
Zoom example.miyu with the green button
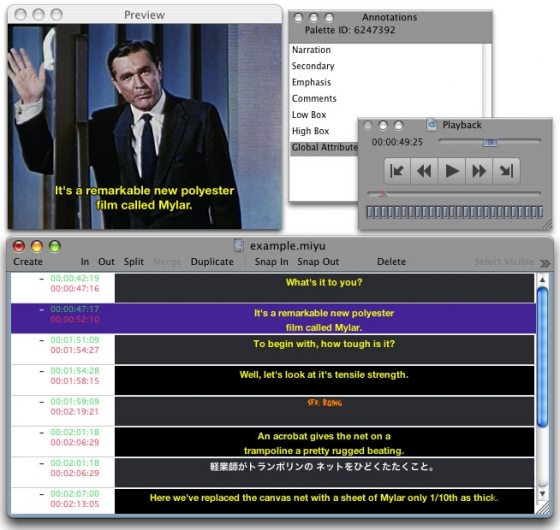click(x=55, y=246)
